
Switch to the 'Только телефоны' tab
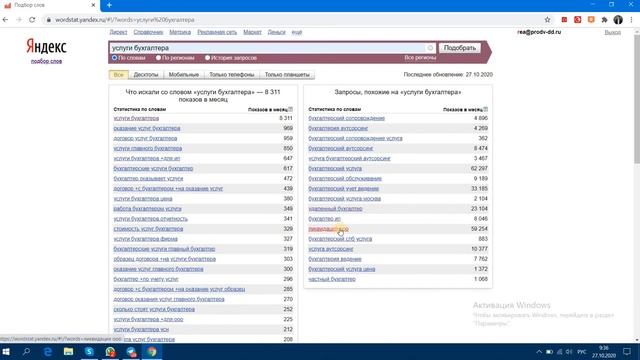tap(231, 75)
